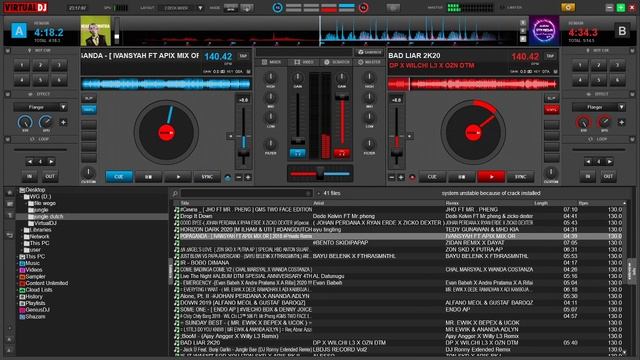This screenshot has width=640, height=360.
Task: Extend deck A loop with right arrow
Action: pos(51,162)
